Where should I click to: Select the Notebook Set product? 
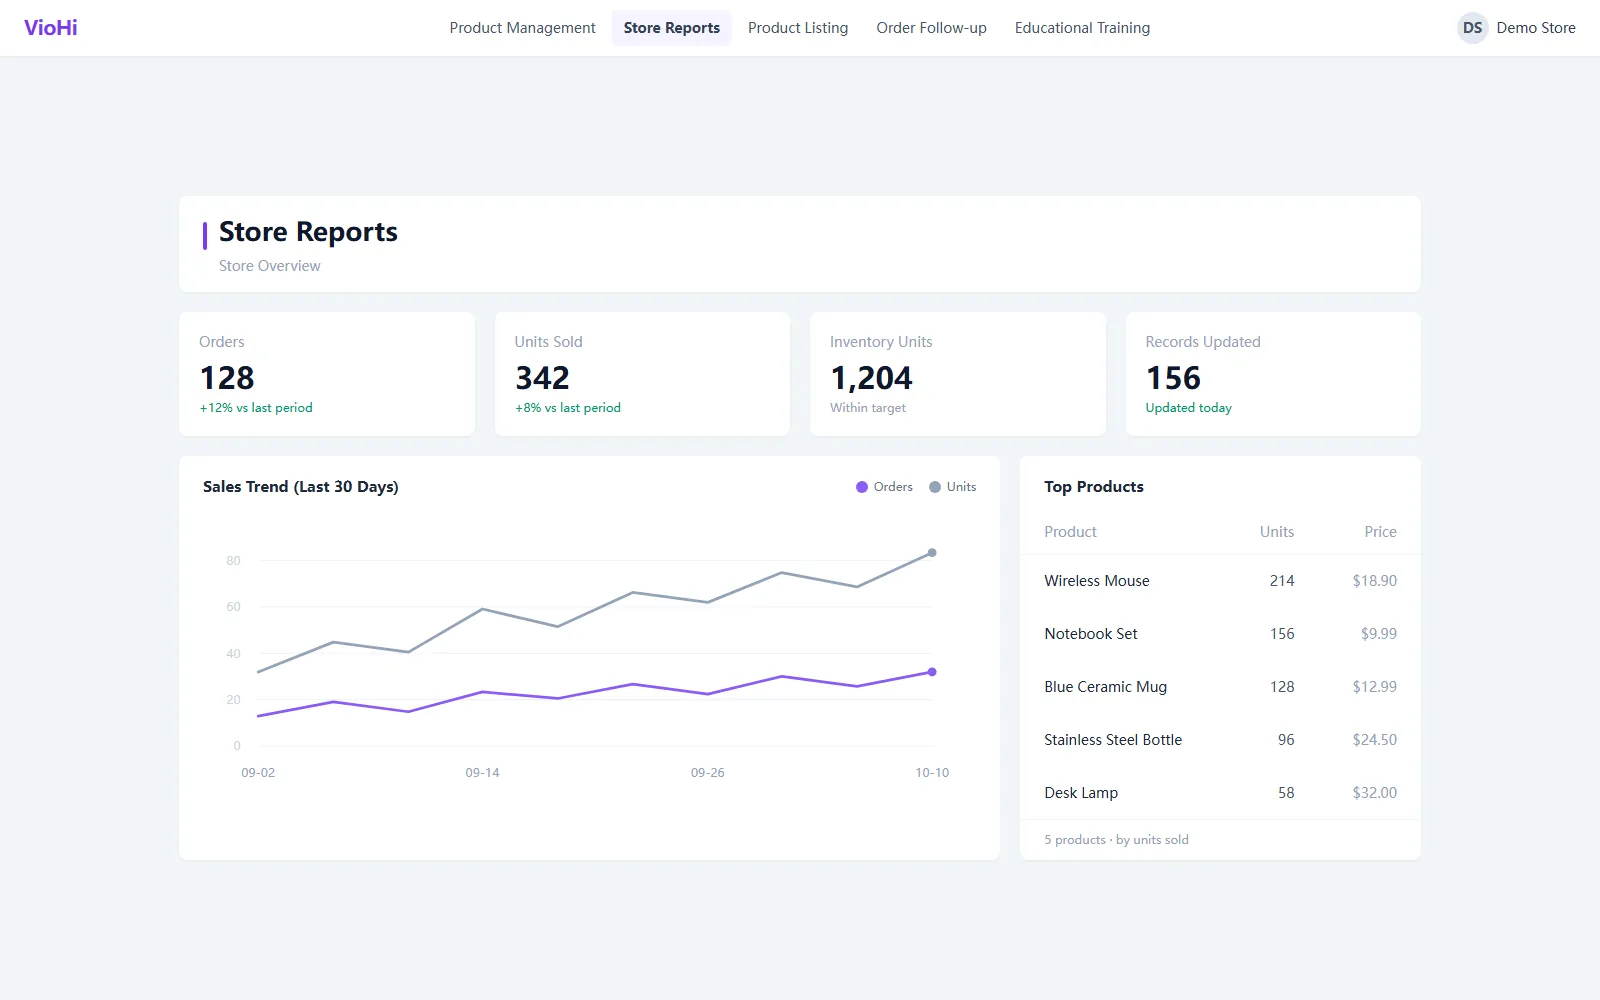coord(1091,634)
